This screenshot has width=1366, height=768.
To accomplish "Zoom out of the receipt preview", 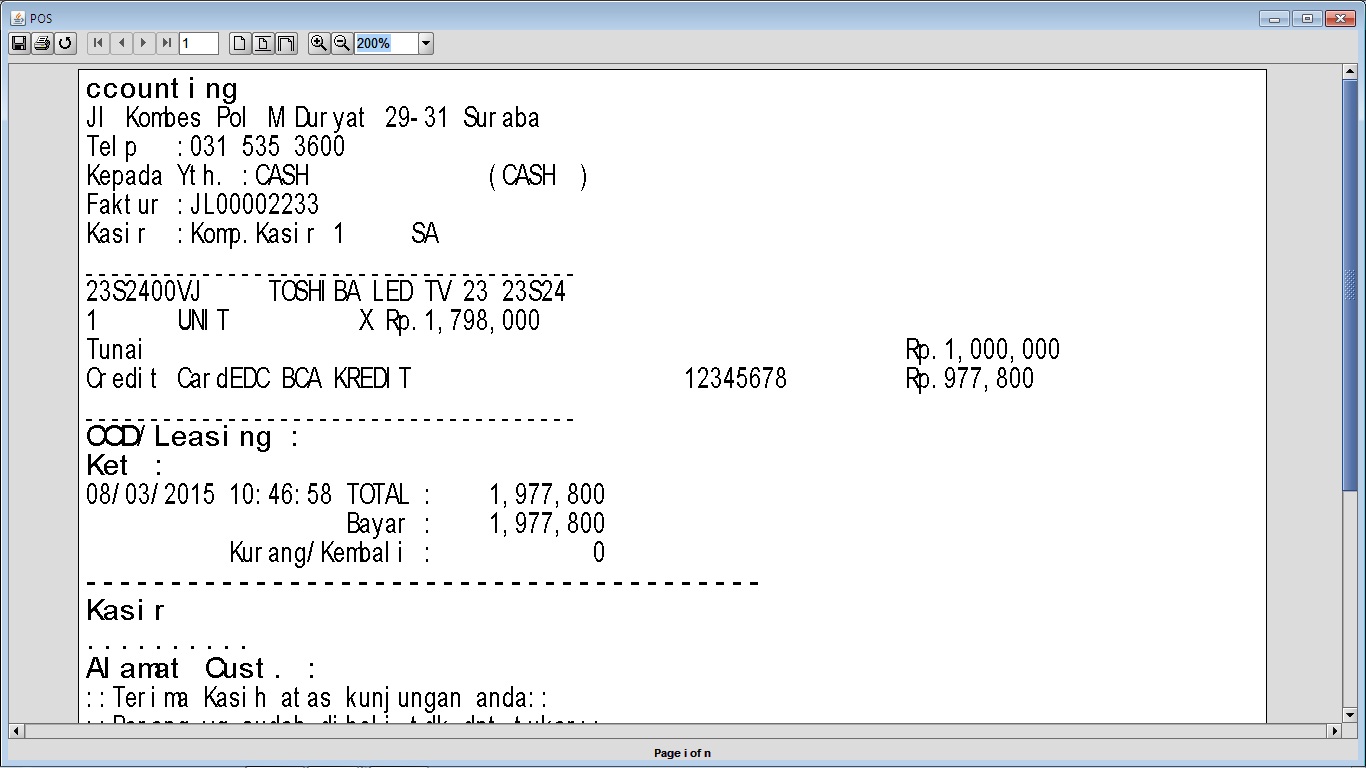I will tap(341, 43).
